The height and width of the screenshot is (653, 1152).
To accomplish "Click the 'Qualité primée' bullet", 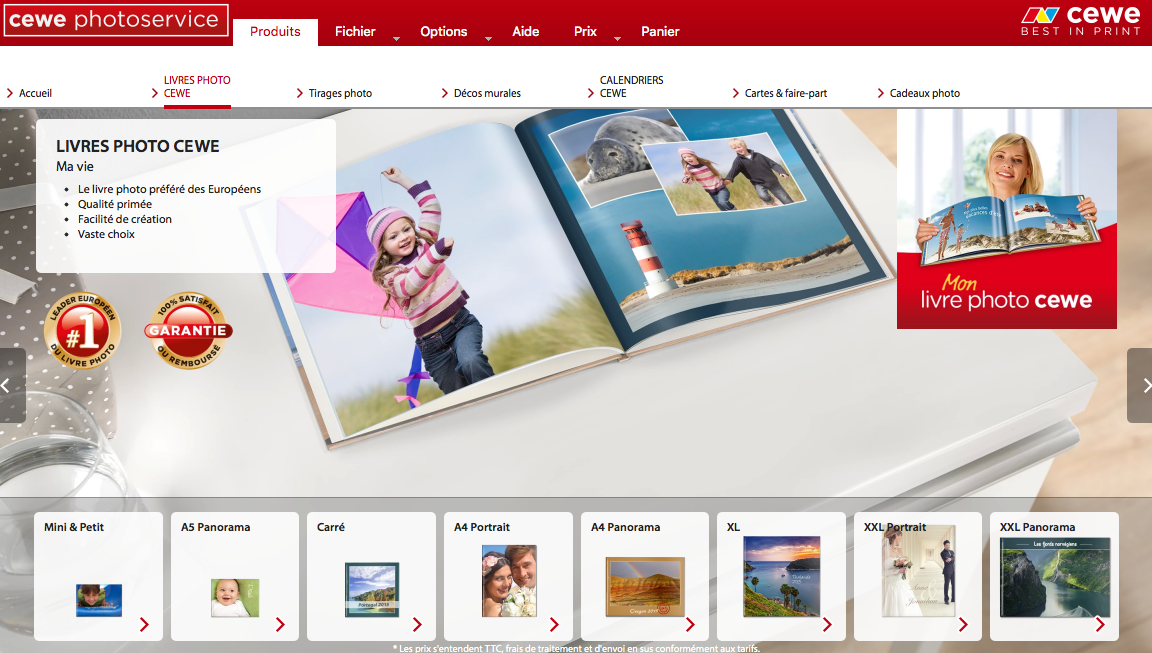I will point(115,204).
